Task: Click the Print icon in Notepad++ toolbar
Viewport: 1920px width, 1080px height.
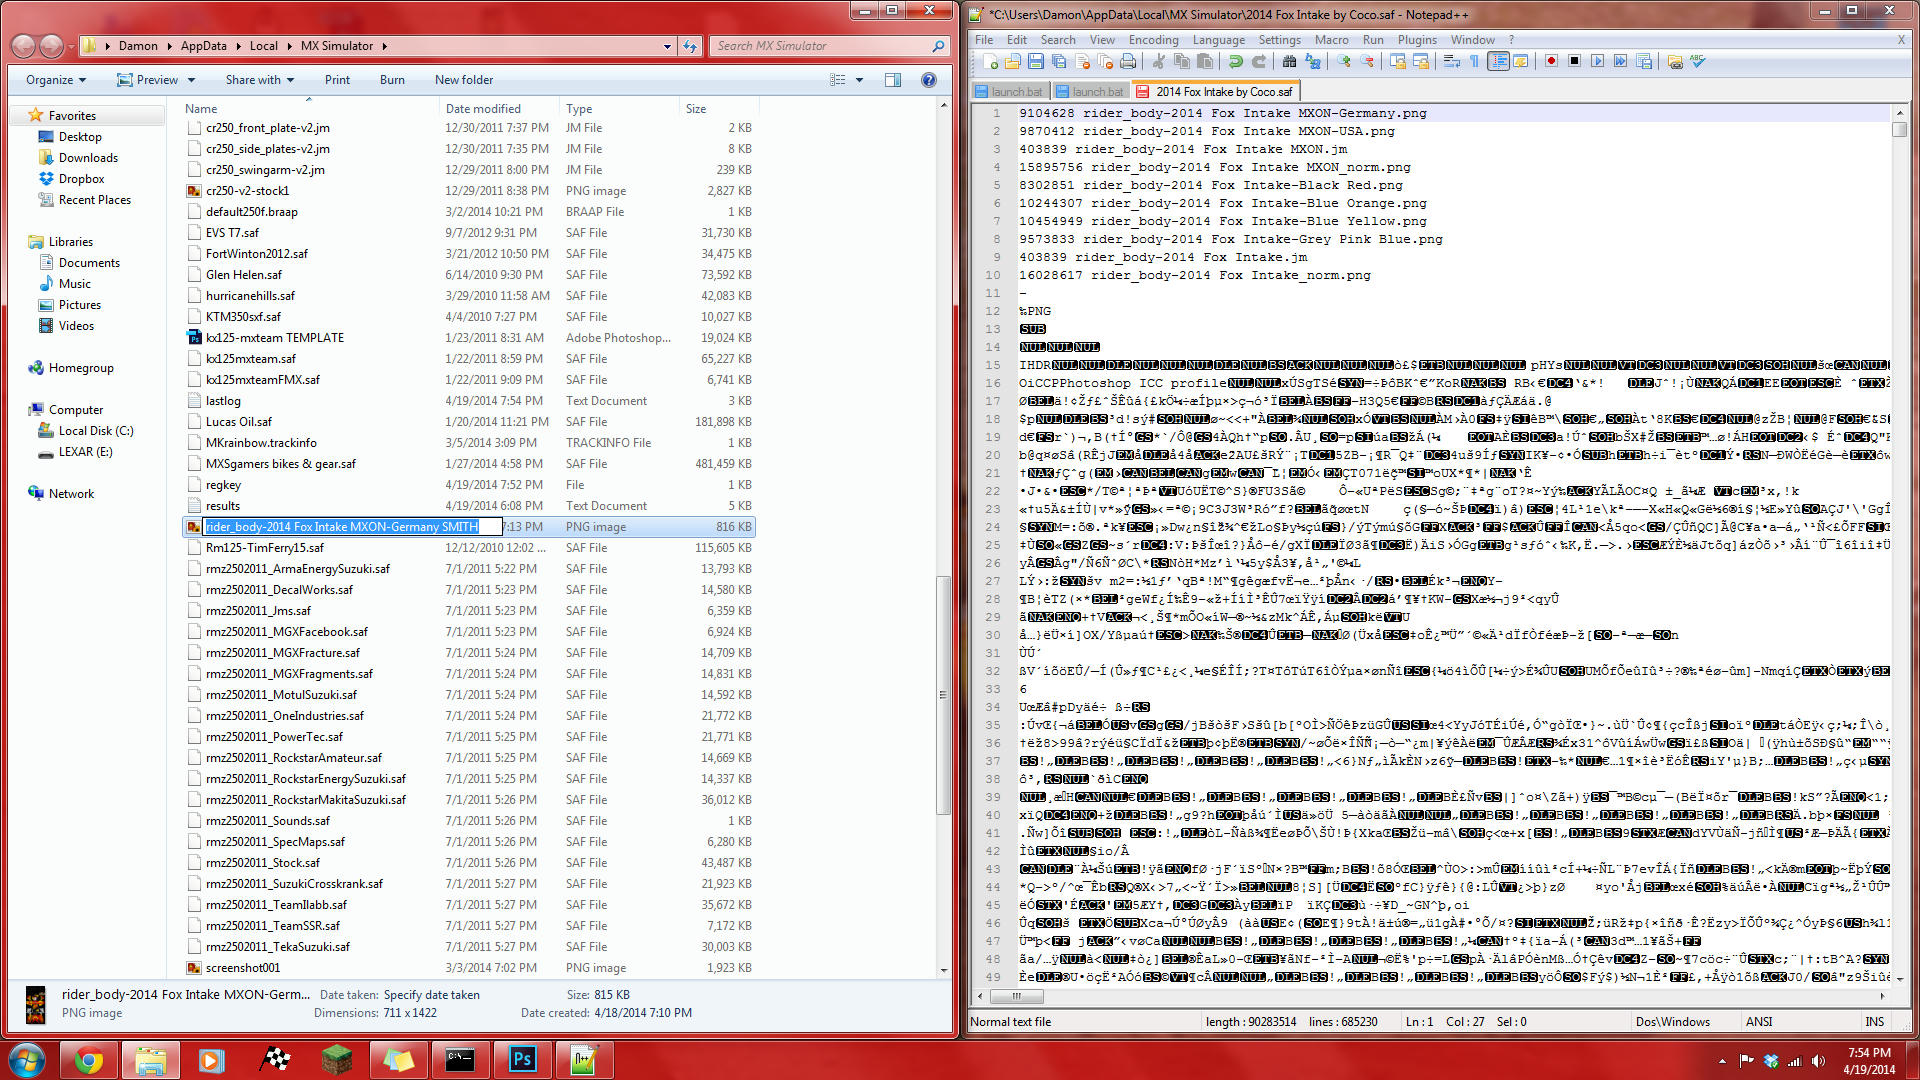Action: (x=1128, y=61)
